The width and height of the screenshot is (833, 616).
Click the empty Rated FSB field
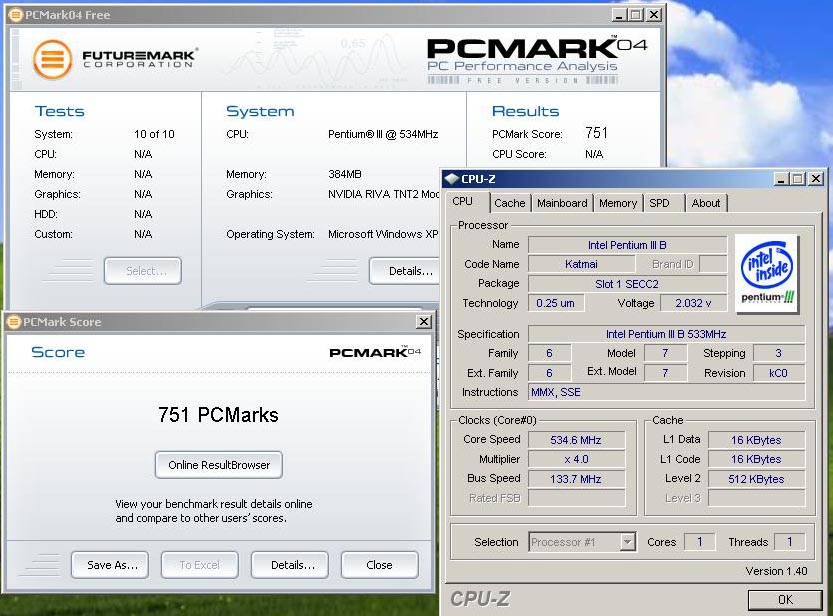tap(576, 498)
